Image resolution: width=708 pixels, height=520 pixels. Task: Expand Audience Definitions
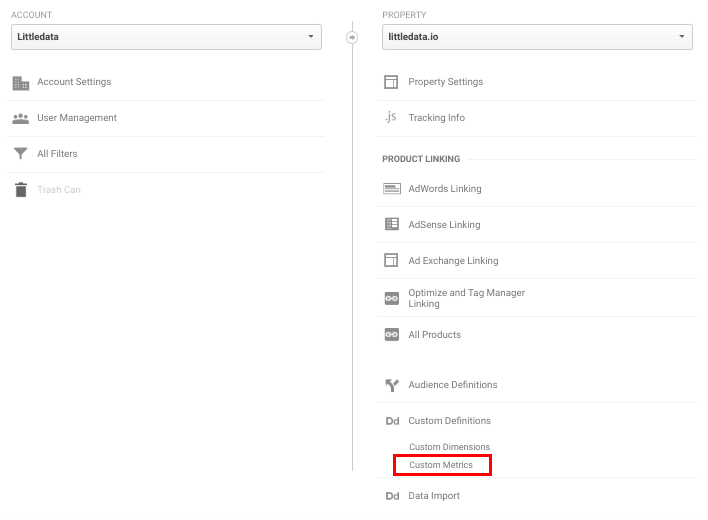453,385
